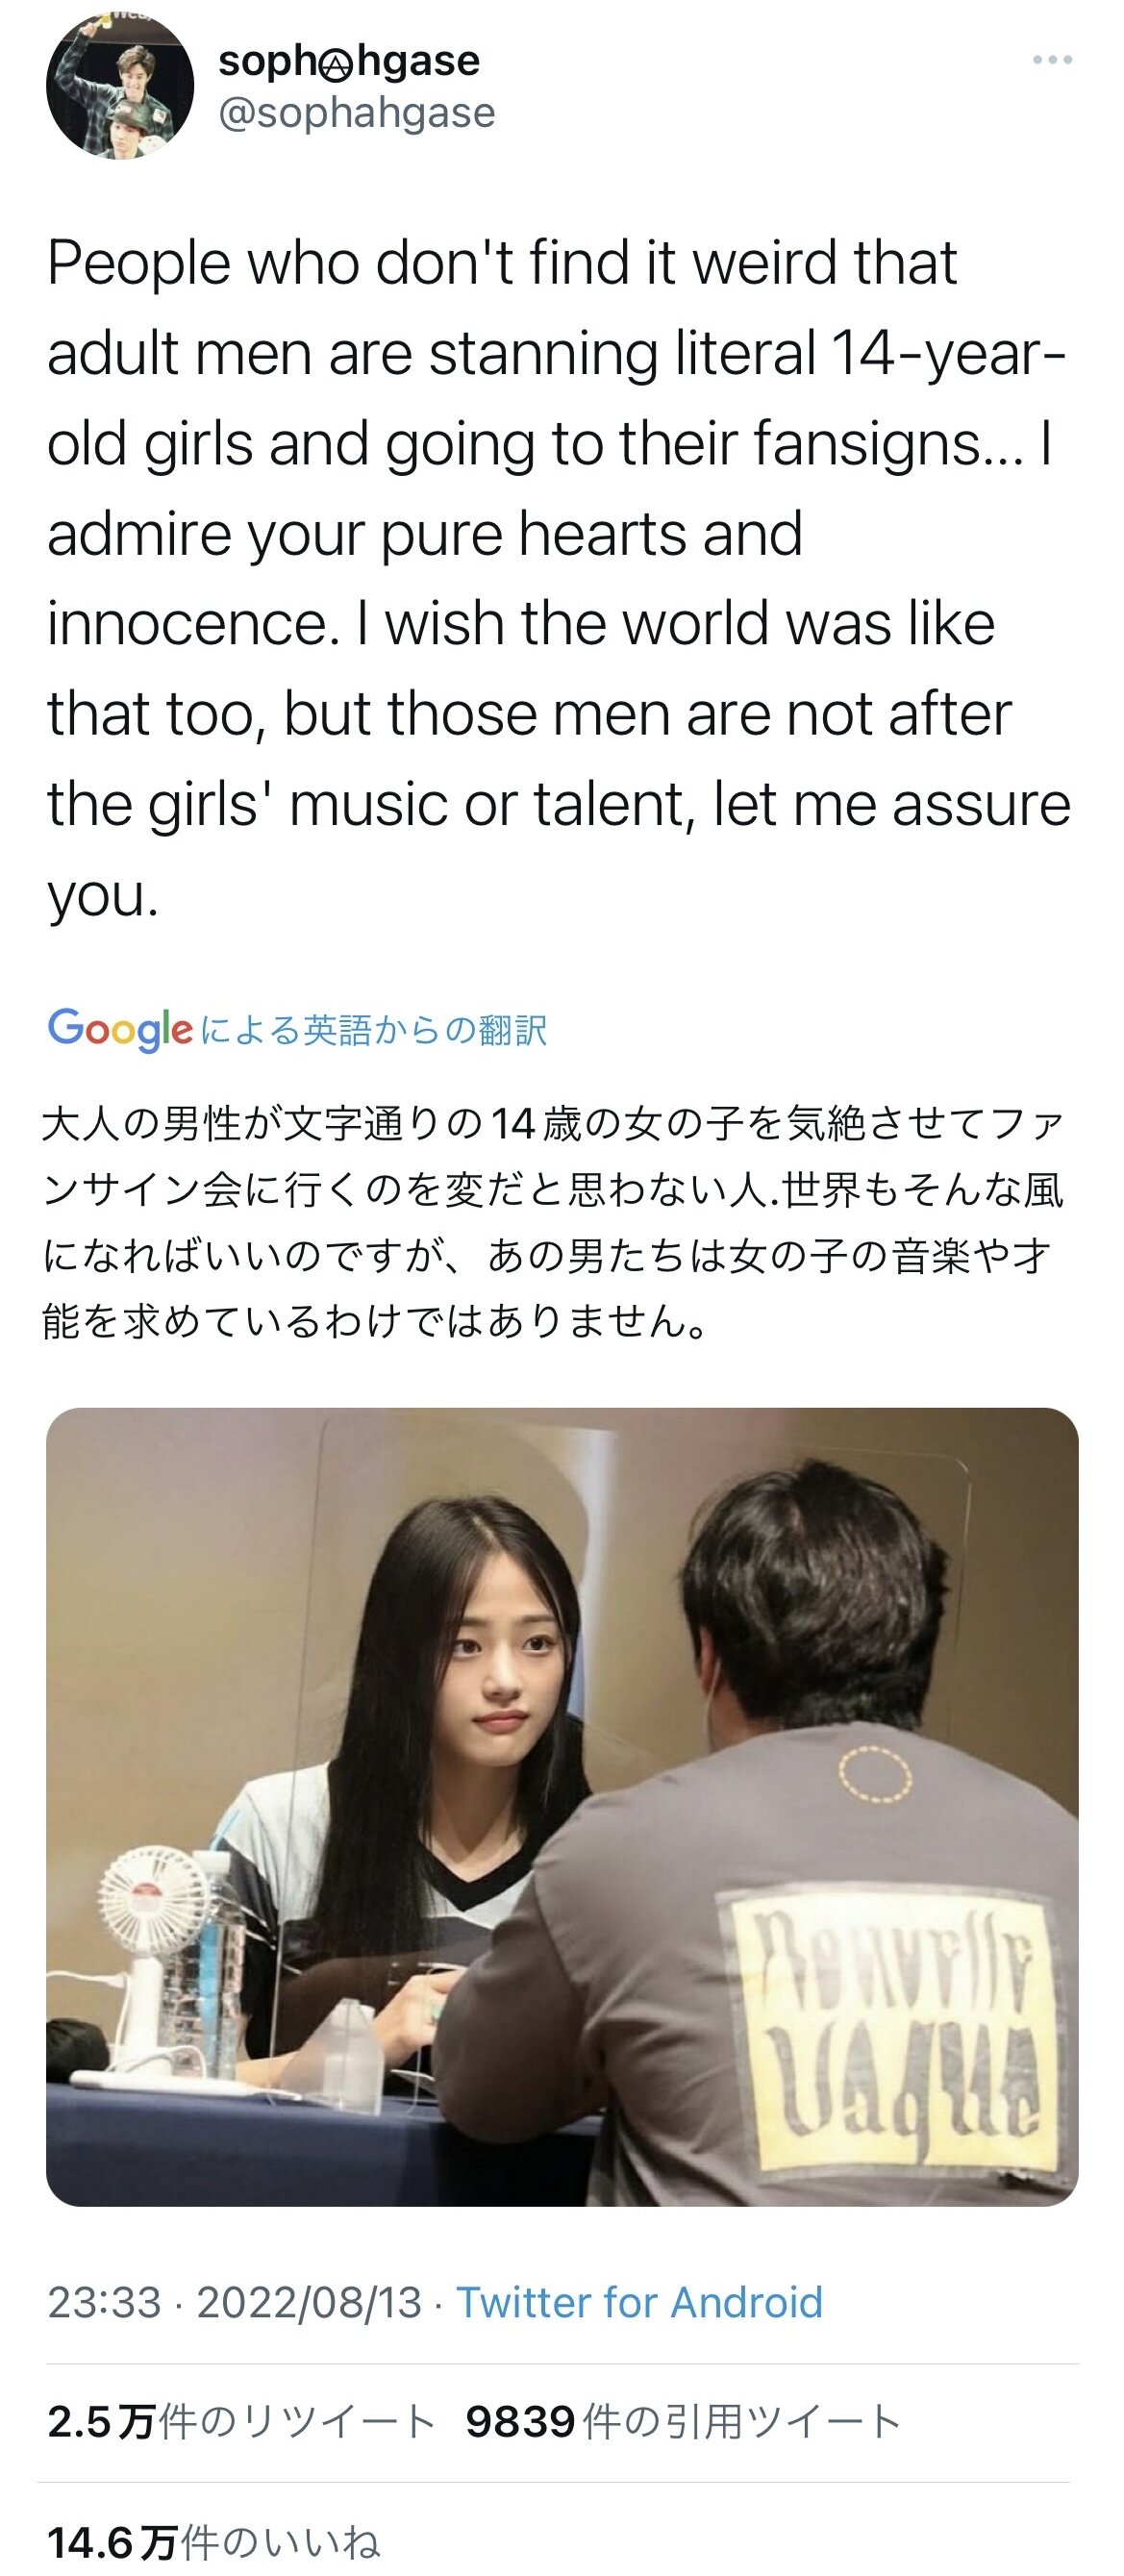View the 9839 quote tweets list

click(684, 2422)
